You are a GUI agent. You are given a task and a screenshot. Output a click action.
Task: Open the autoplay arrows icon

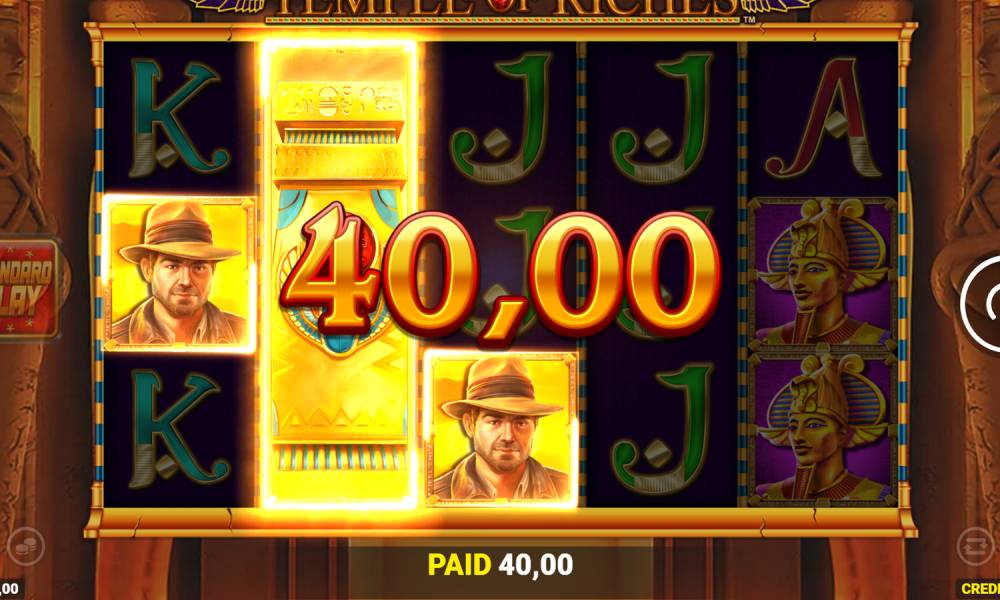point(975,546)
